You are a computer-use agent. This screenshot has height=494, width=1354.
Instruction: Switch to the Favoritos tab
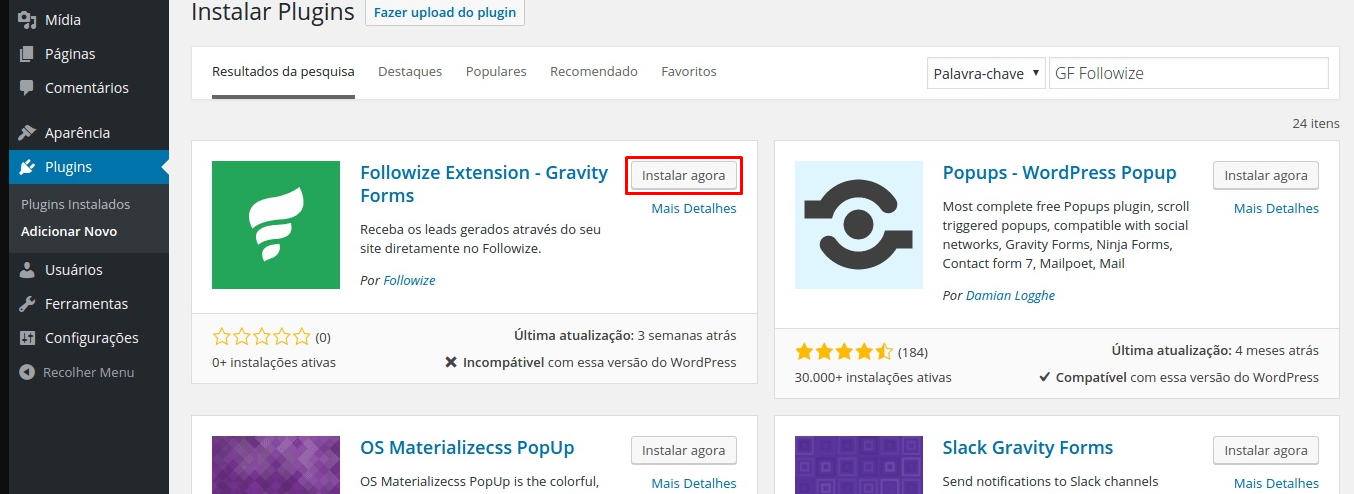[x=689, y=72]
